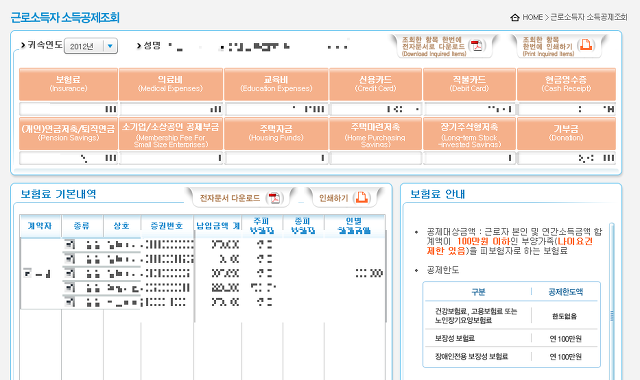Click the 보험료 안내 section heading
This screenshot has width=640, height=380.
[x=437, y=194]
